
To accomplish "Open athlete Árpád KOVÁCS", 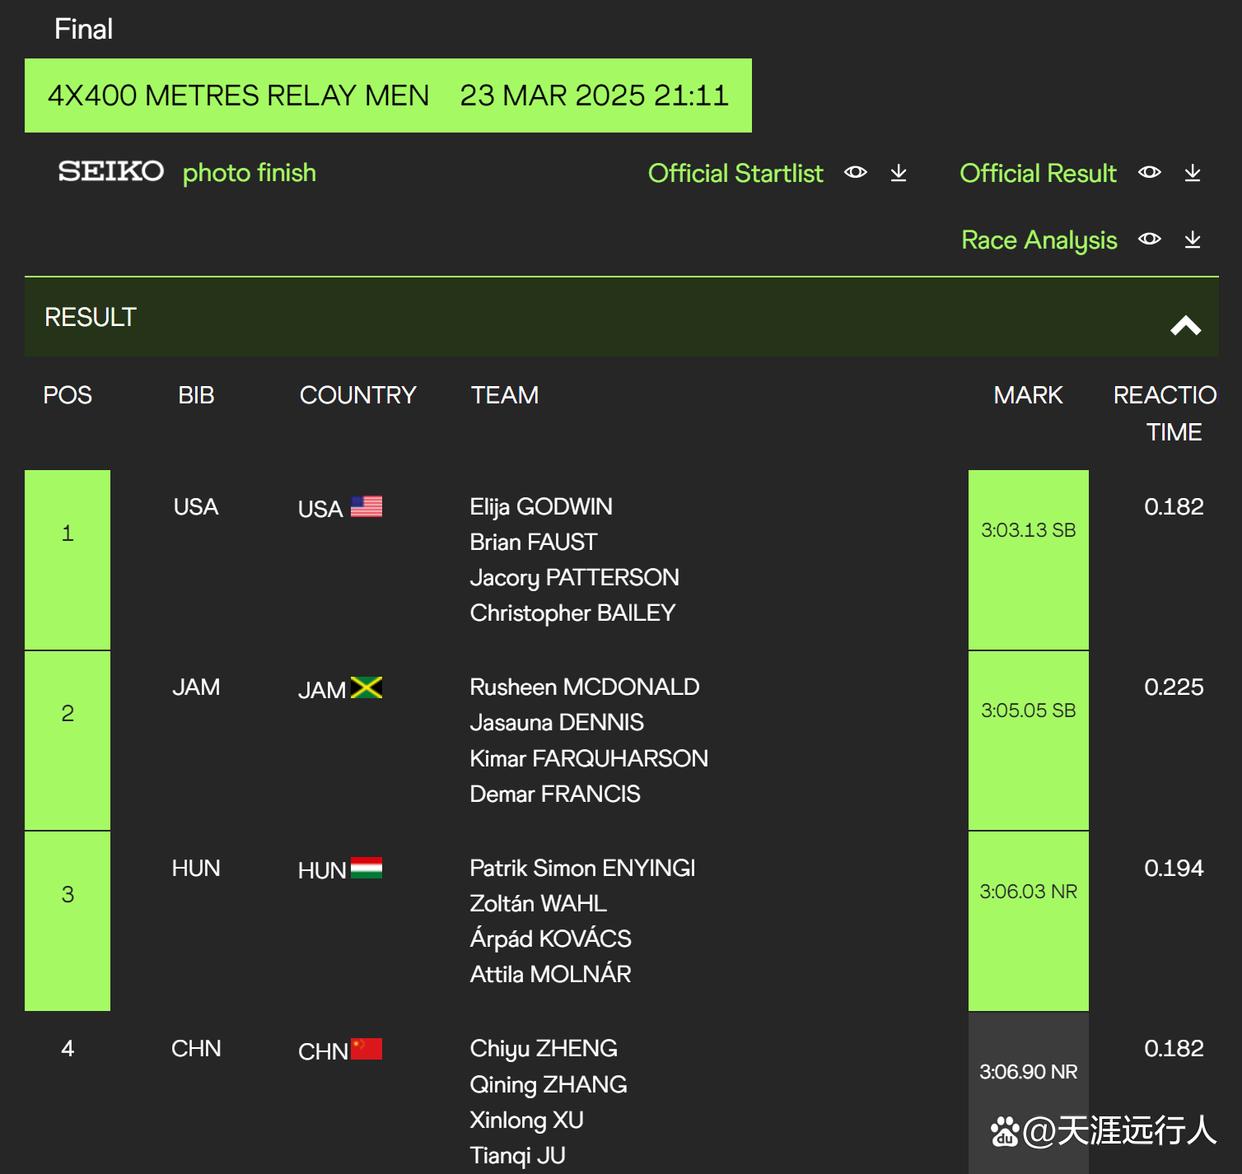I will pos(550,939).
